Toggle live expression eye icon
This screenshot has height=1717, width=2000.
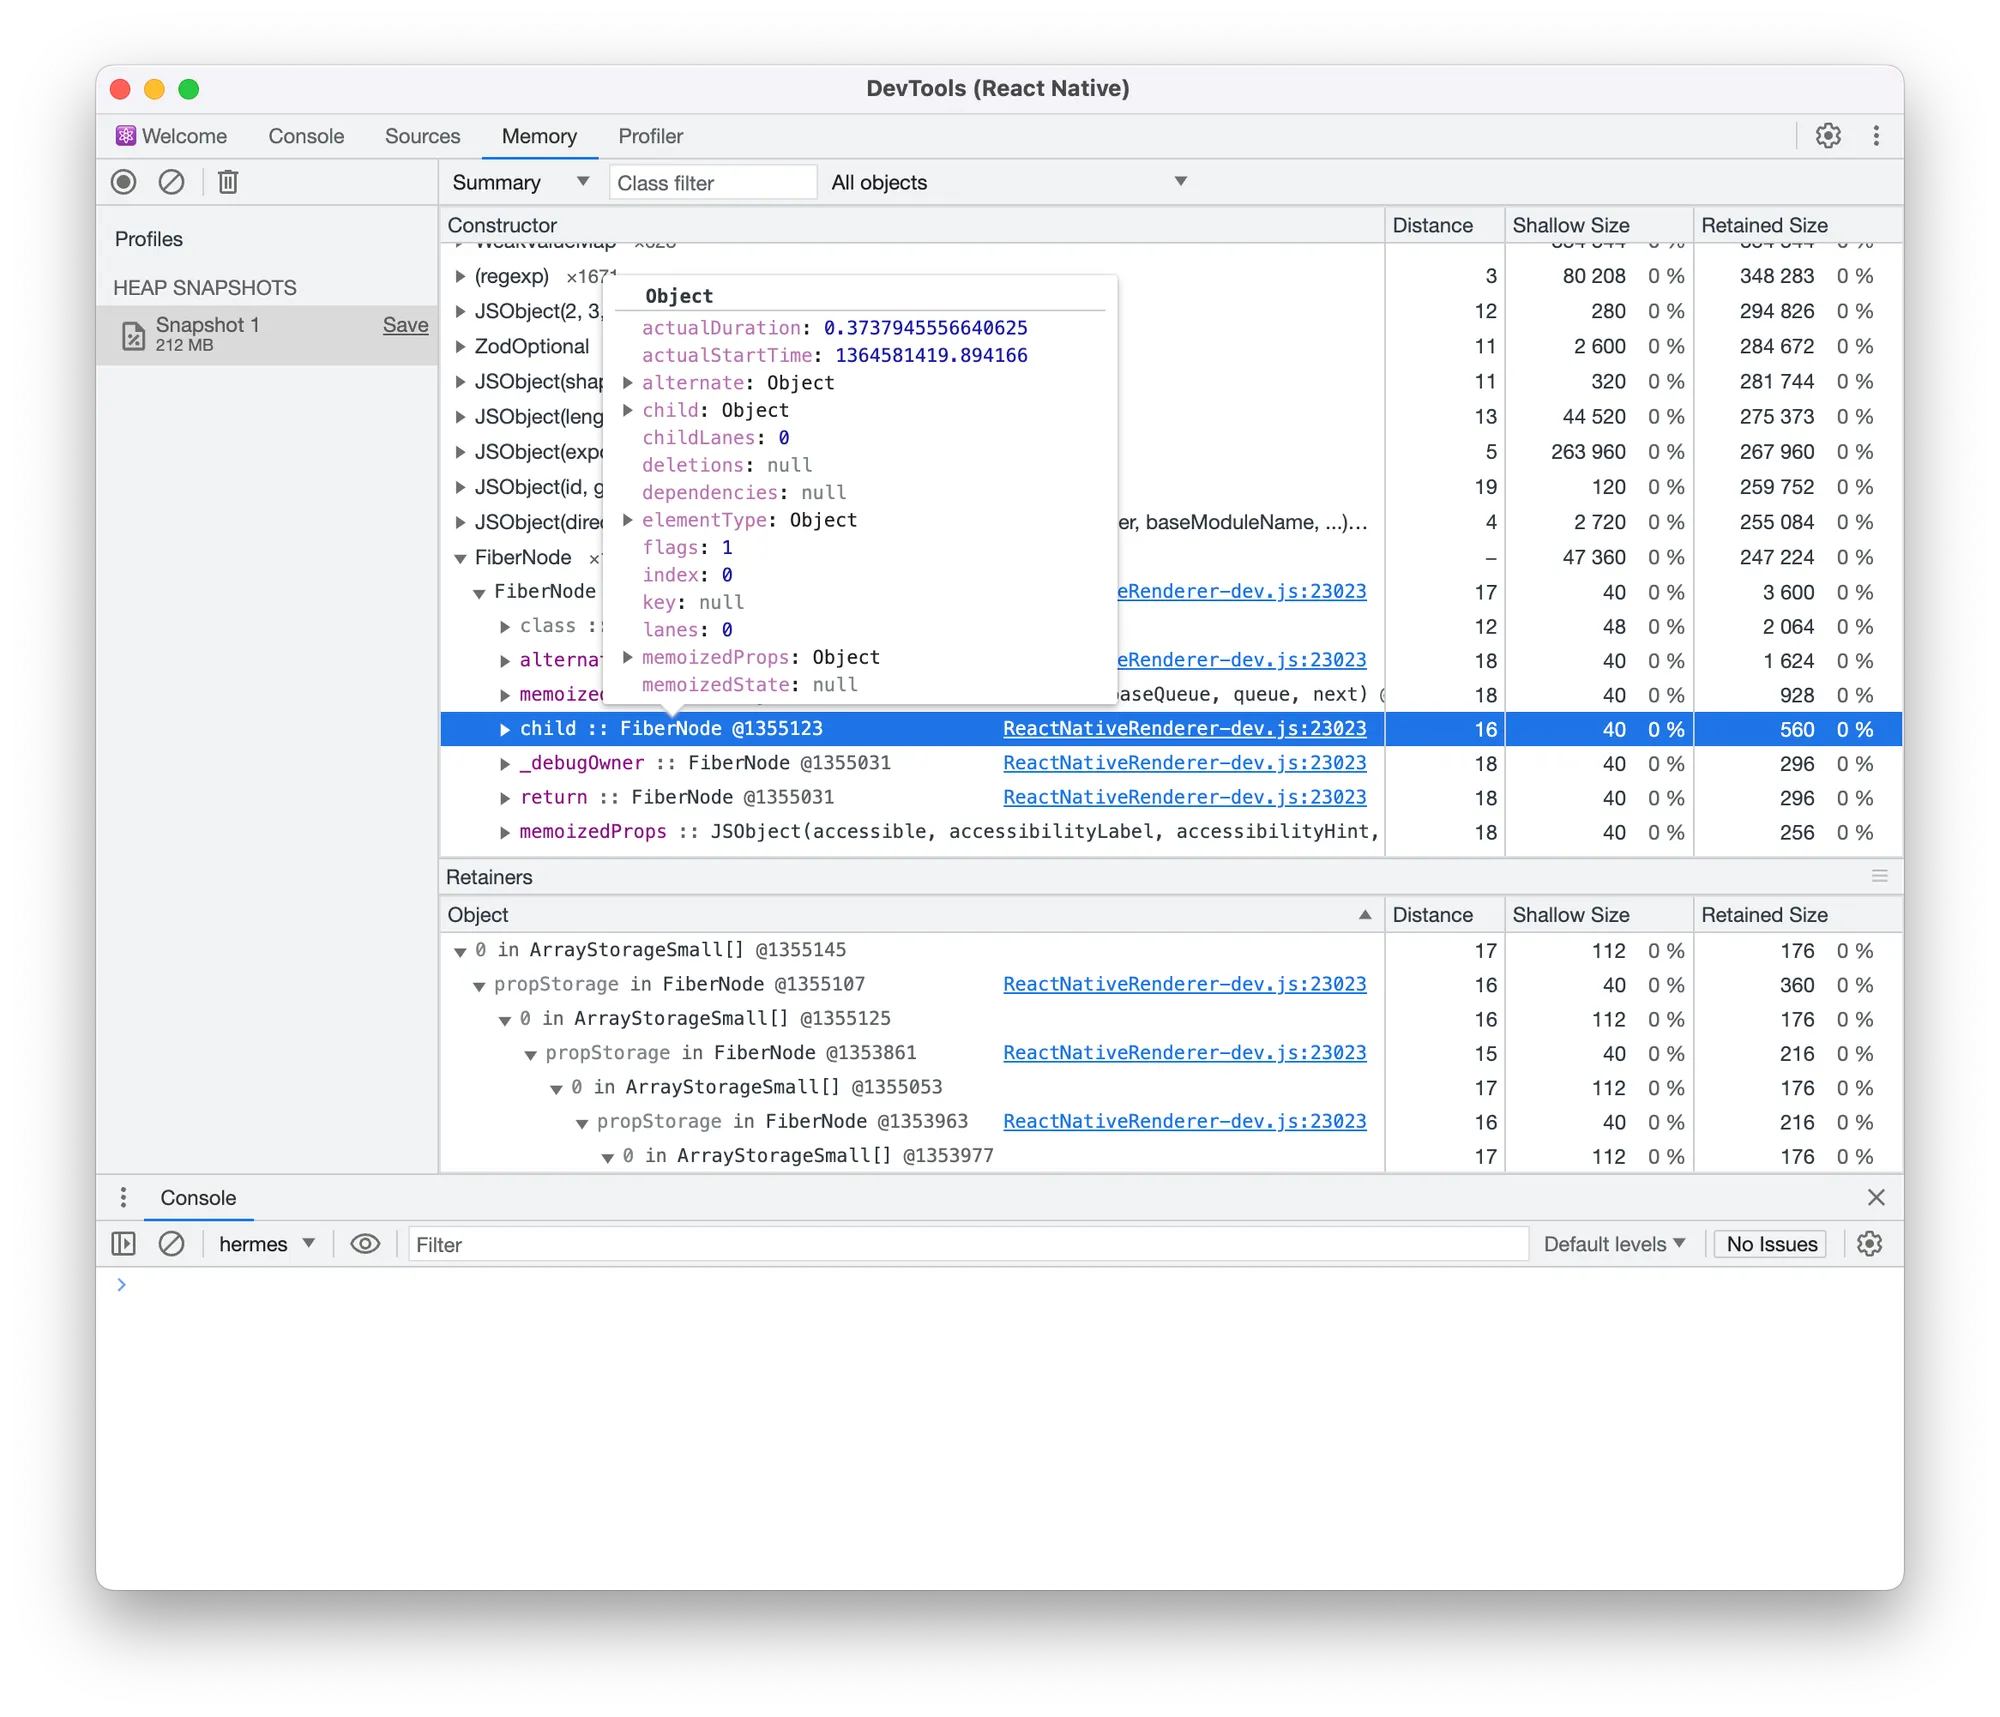pyautogui.click(x=365, y=1244)
